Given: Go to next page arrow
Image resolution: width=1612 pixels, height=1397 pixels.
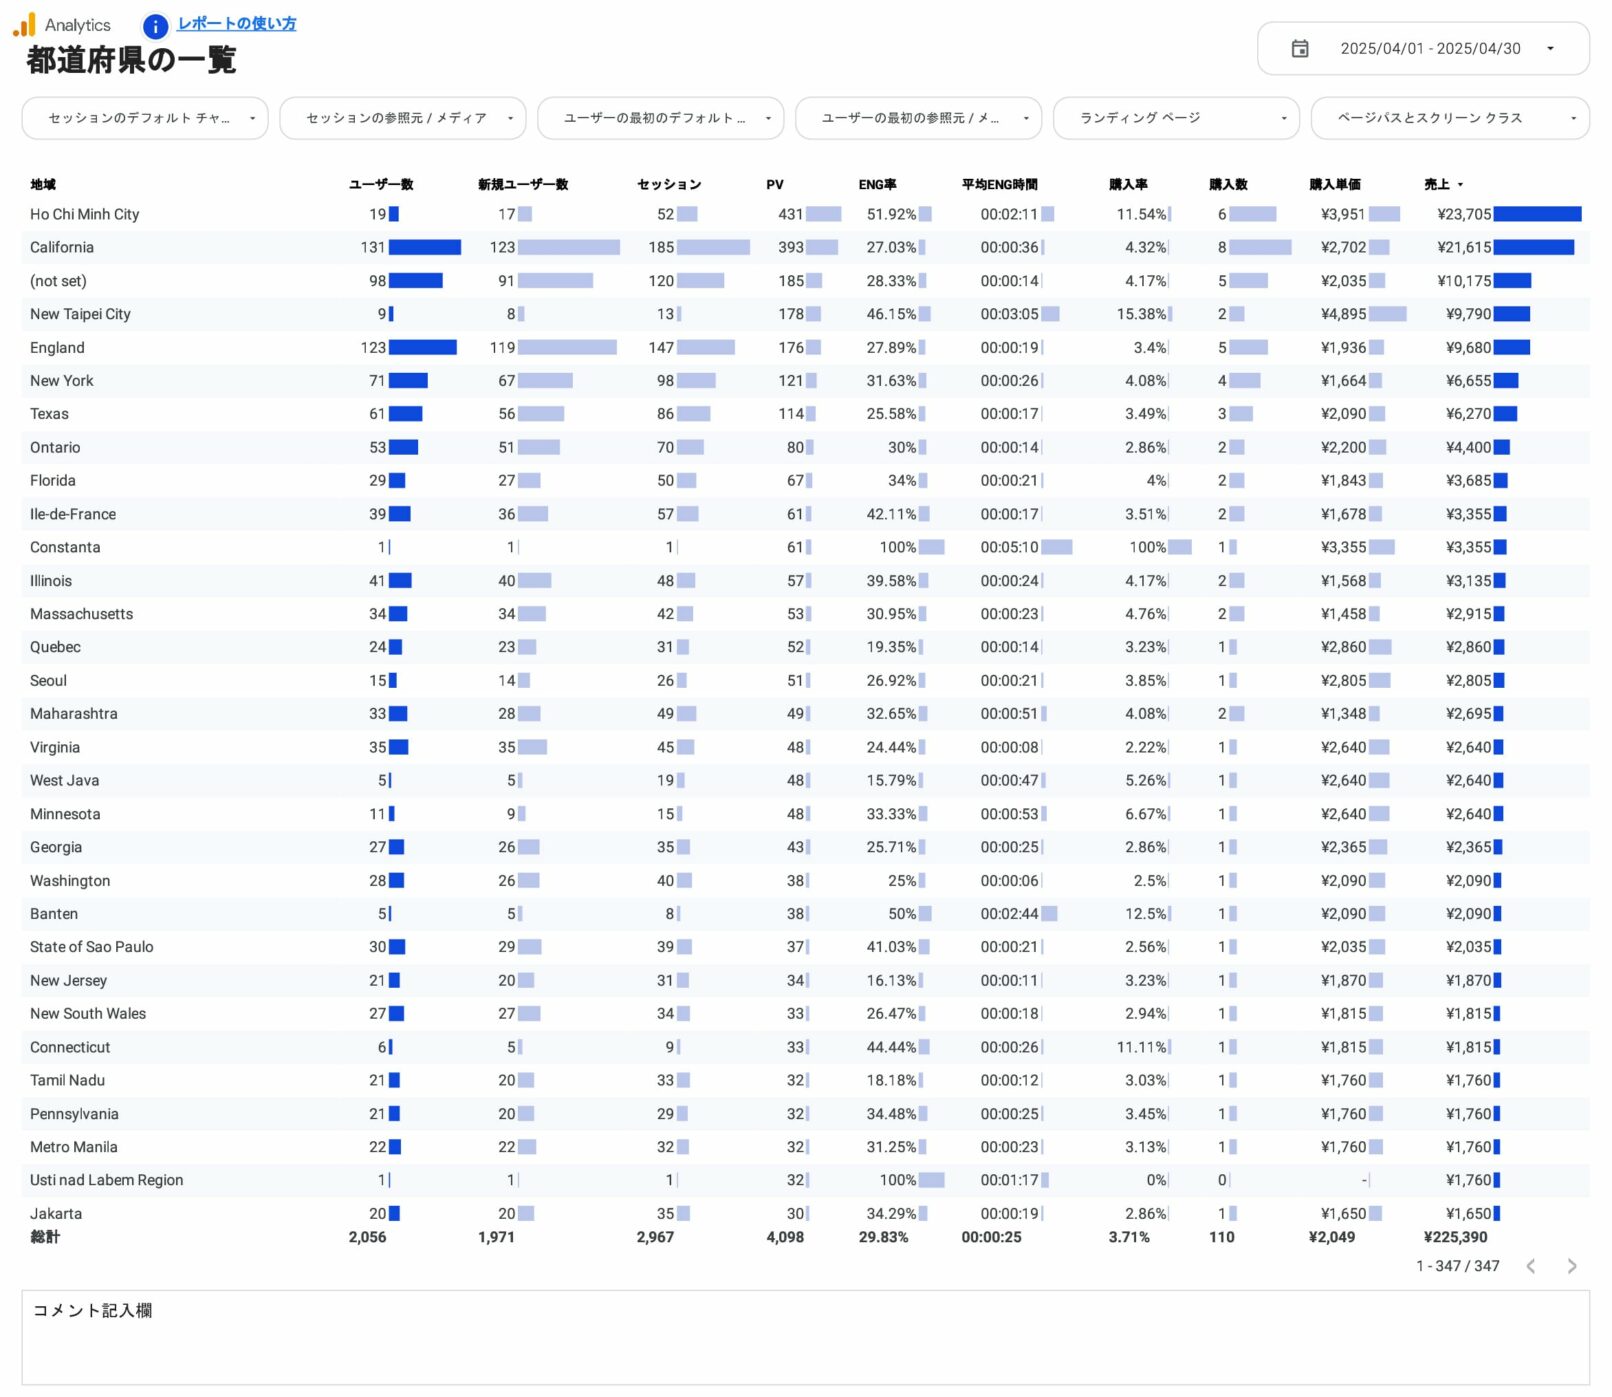Looking at the screenshot, I should [x=1571, y=1266].
